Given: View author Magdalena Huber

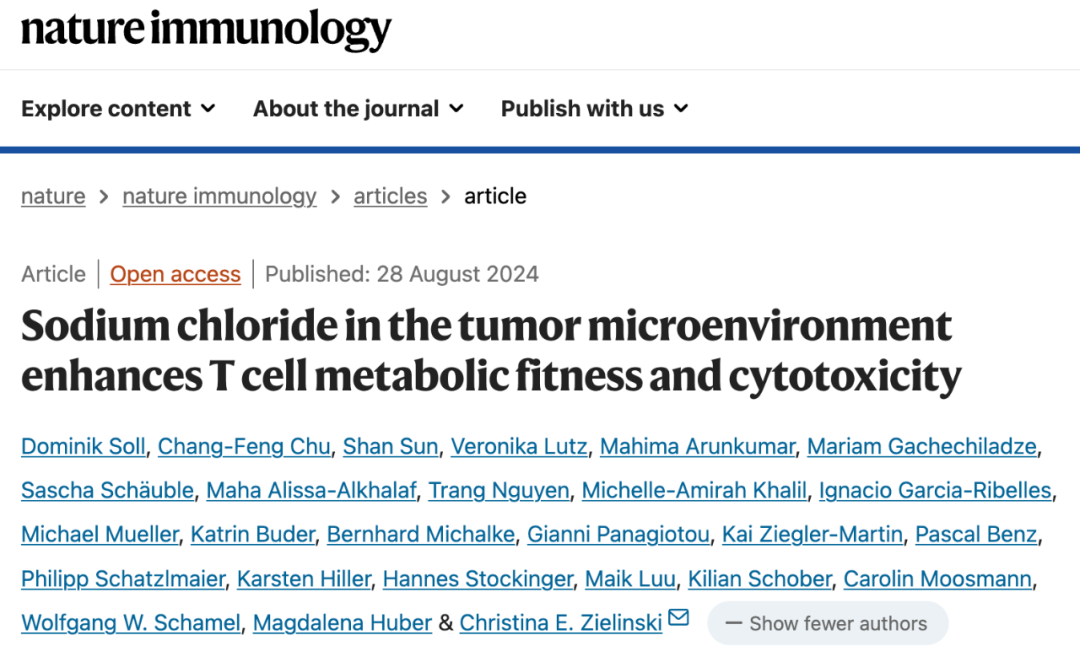Looking at the screenshot, I should pyautogui.click(x=342, y=623).
